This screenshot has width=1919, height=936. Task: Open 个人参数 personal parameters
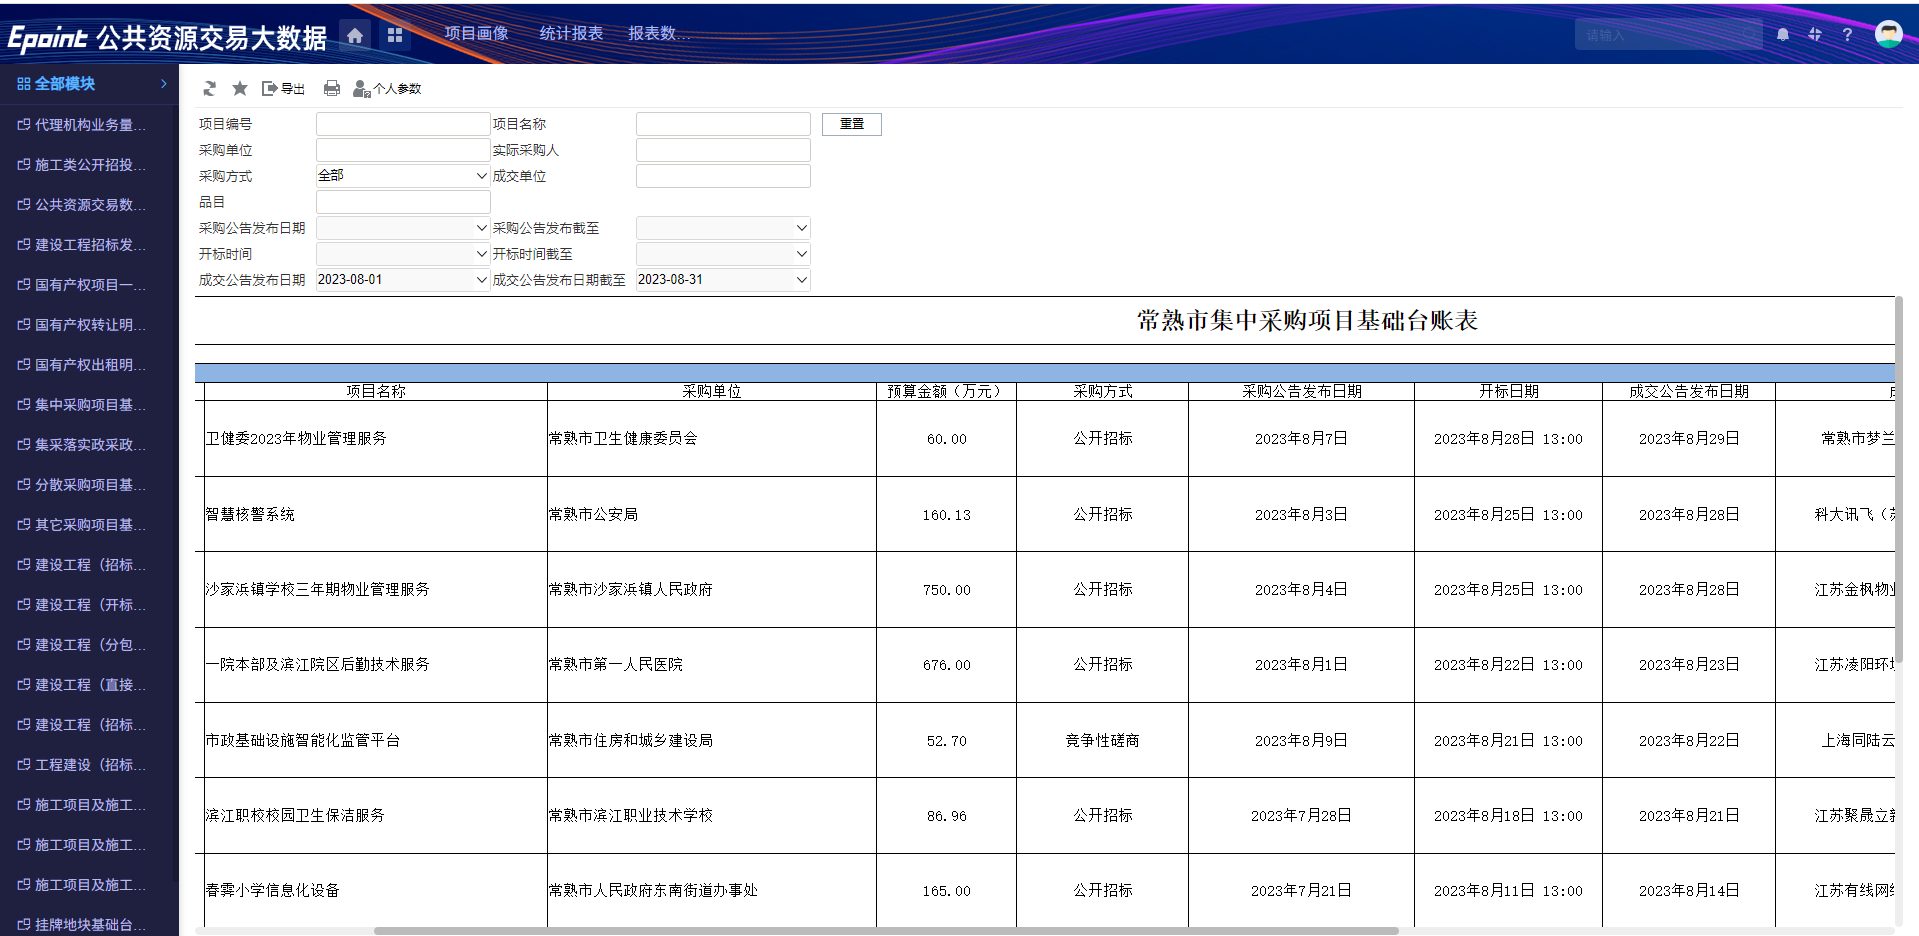[x=387, y=89]
